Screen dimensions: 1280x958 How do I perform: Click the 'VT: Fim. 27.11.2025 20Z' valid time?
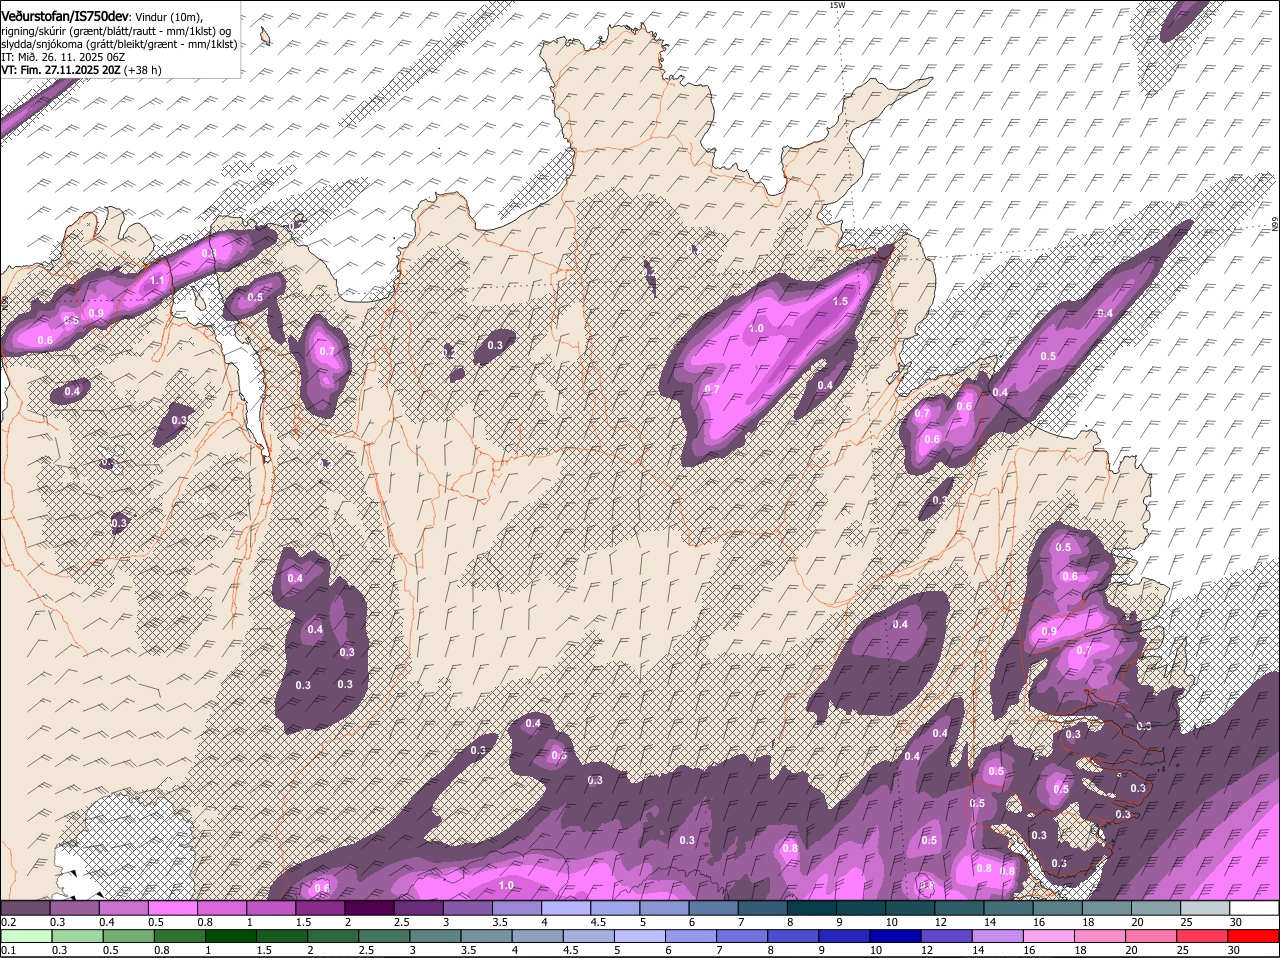[x=61, y=70]
